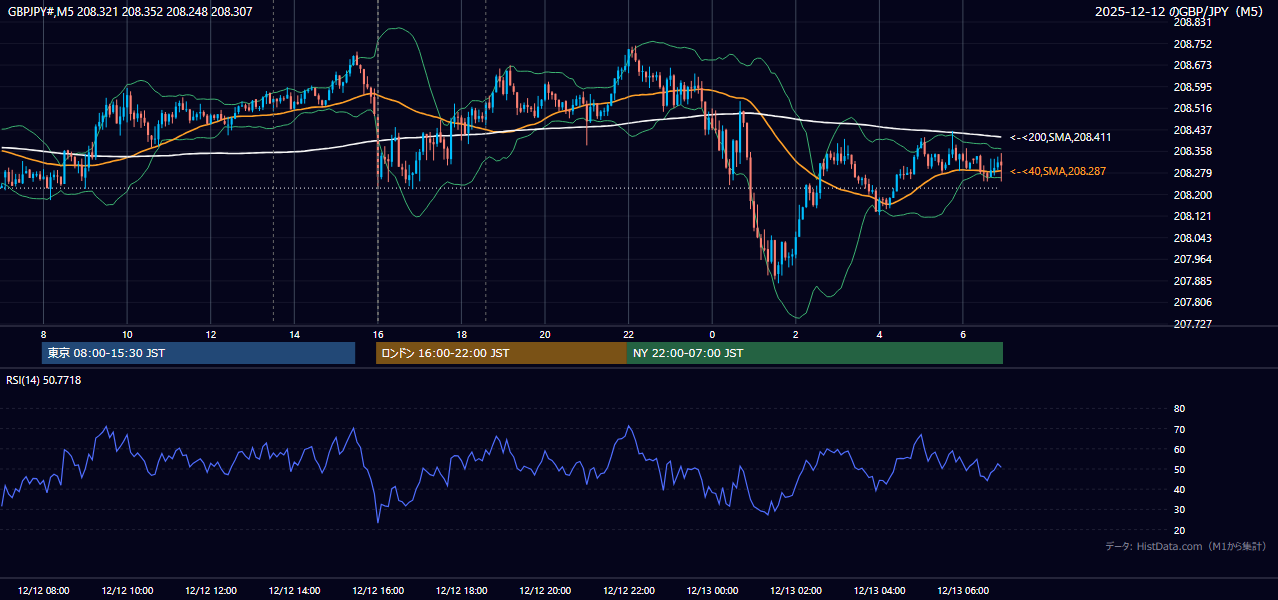The height and width of the screenshot is (600, 1278).
Task: Click hour label 18 under price chart
Action: tap(461, 334)
